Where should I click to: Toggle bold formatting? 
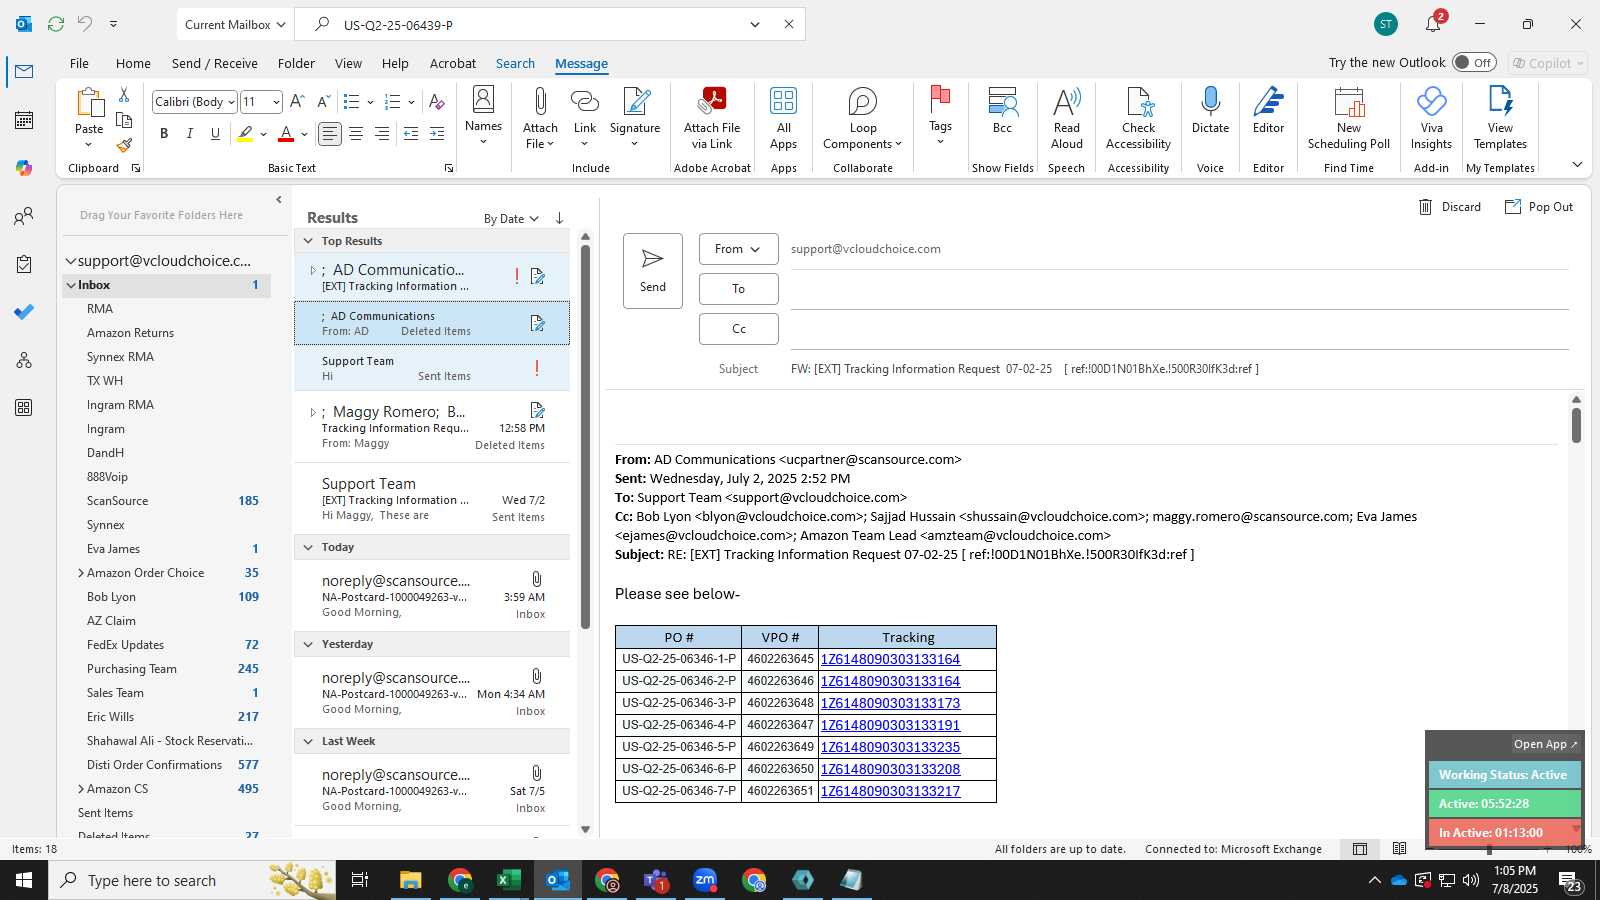(x=164, y=134)
